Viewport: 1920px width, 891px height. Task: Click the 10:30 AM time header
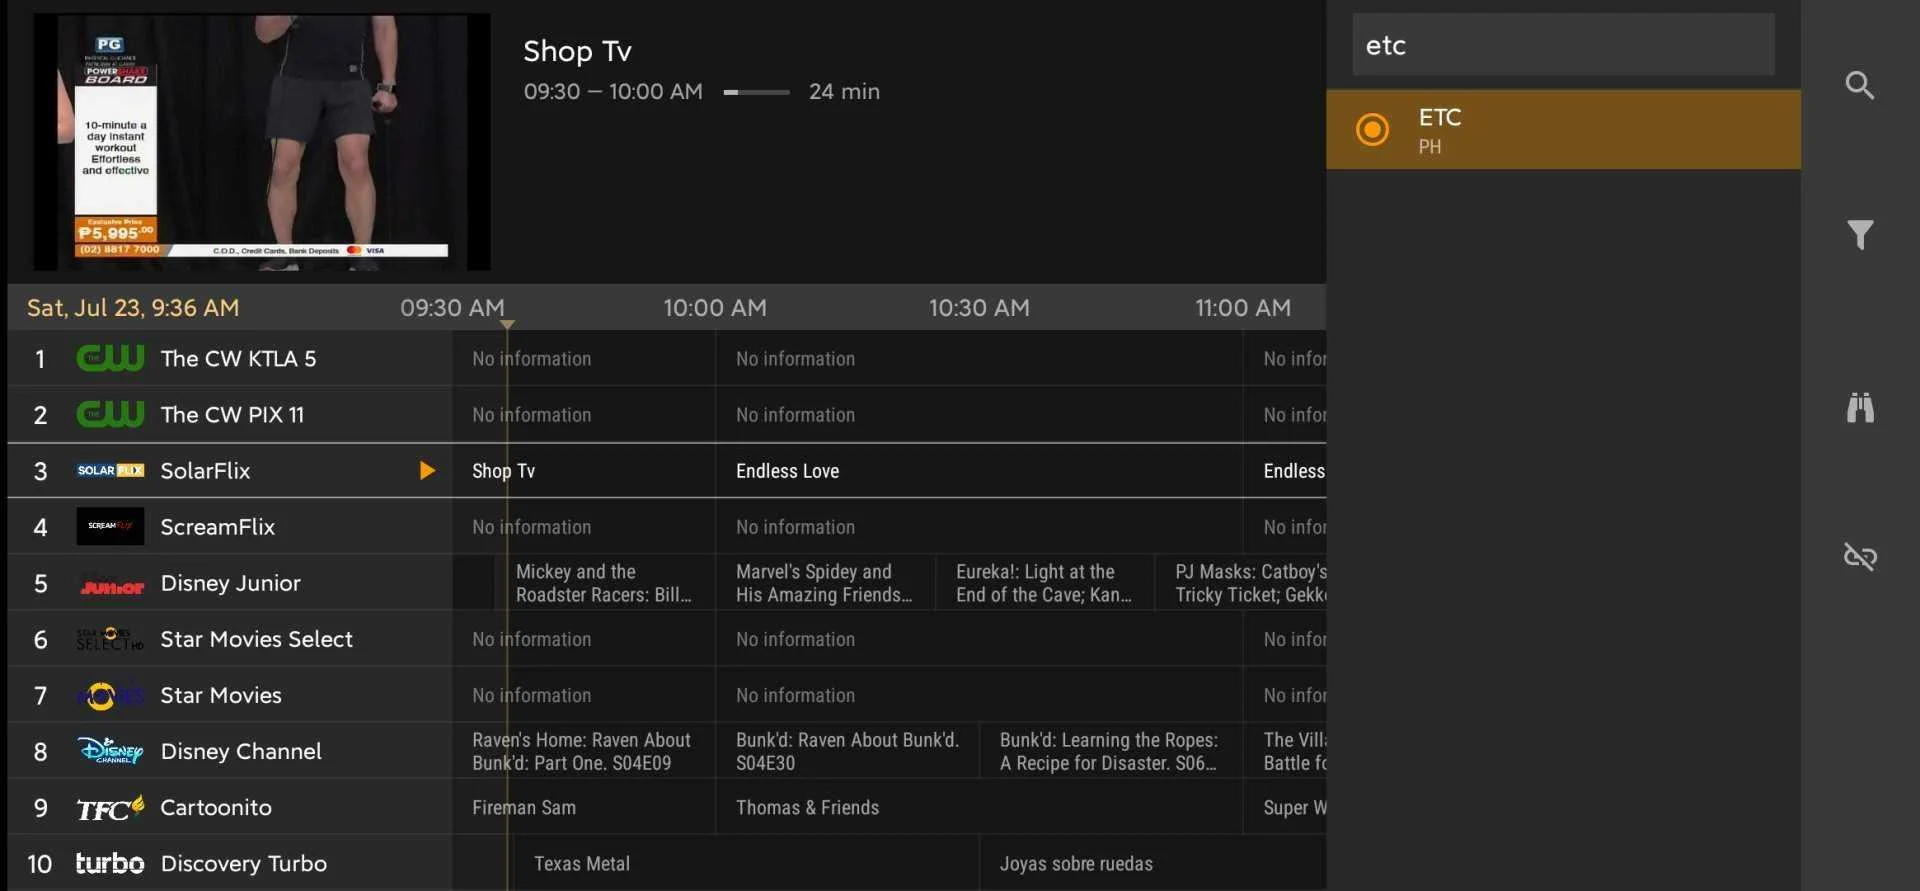click(x=979, y=308)
